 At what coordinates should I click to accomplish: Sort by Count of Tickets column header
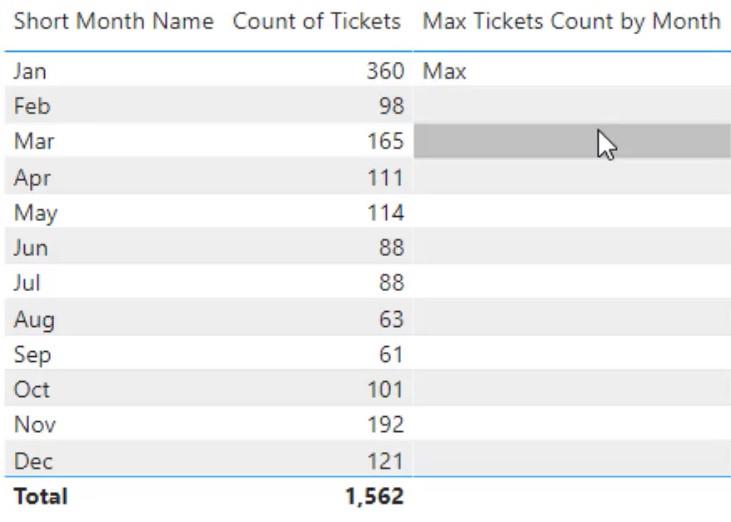point(317,21)
